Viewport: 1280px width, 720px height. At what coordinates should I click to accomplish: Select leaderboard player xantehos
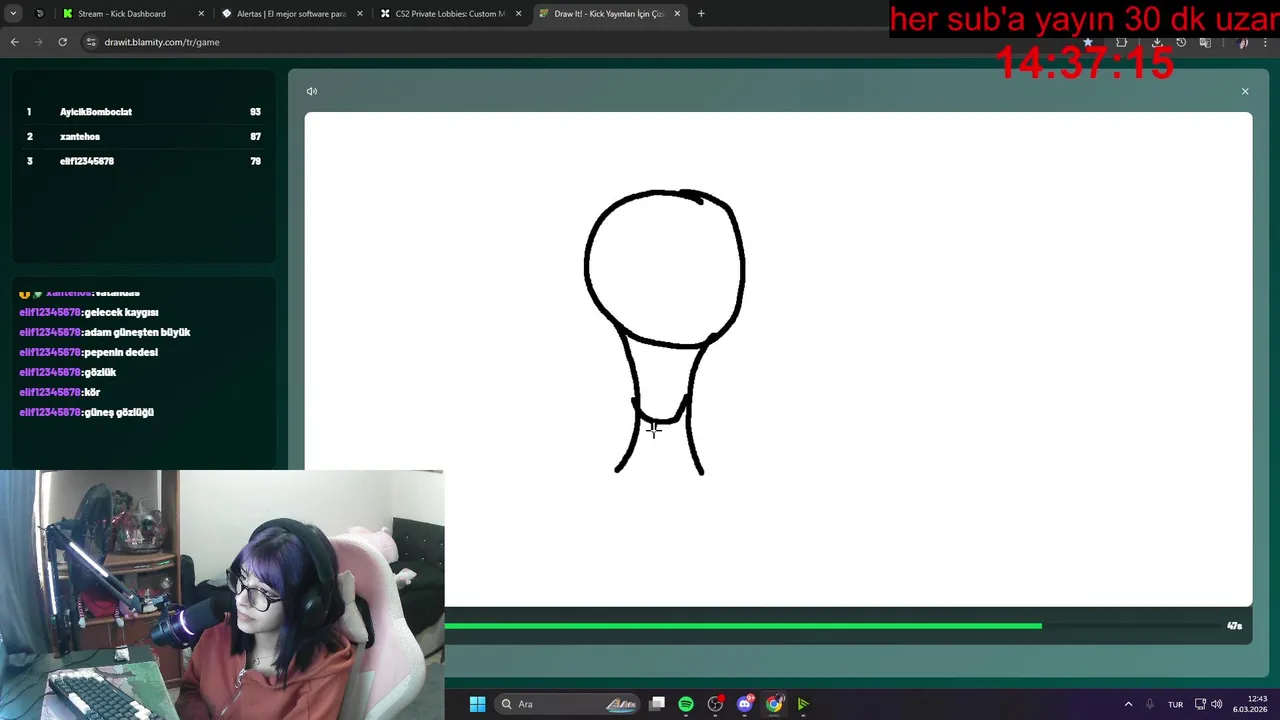[x=80, y=136]
